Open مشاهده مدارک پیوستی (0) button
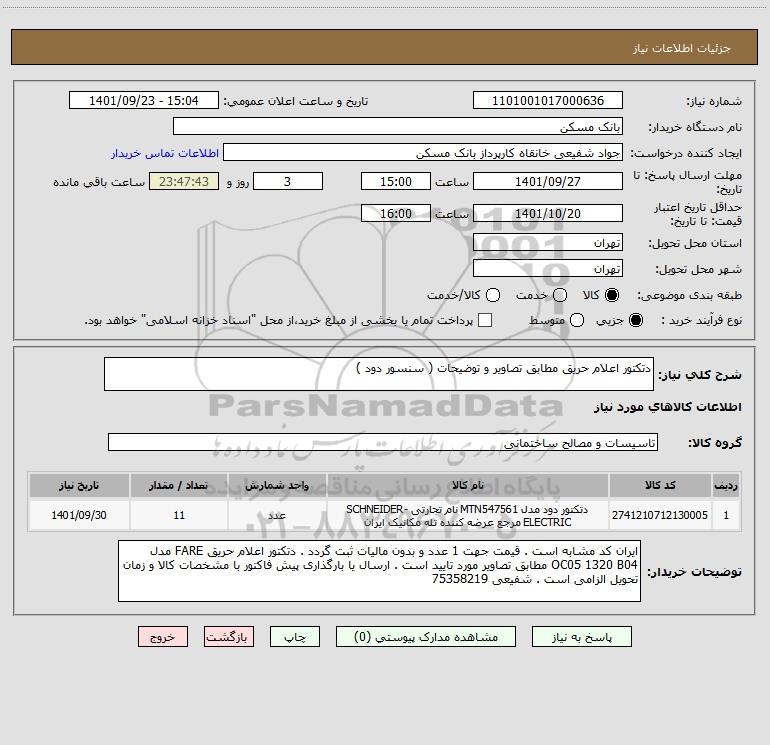Image resolution: width=770 pixels, height=745 pixels. pyautogui.click(x=426, y=637)
